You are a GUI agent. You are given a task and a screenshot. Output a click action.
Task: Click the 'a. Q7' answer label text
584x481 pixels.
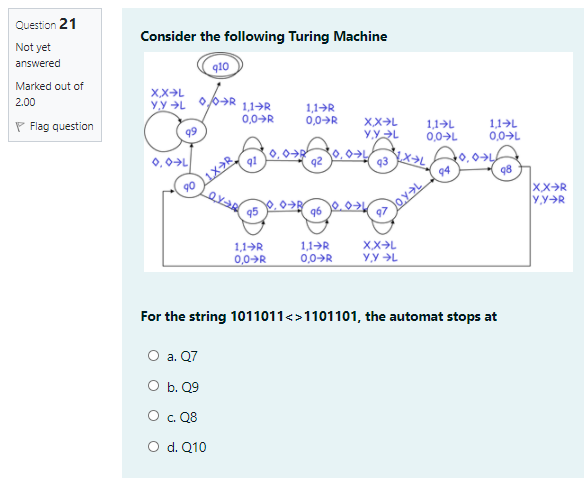coord(182,357)
